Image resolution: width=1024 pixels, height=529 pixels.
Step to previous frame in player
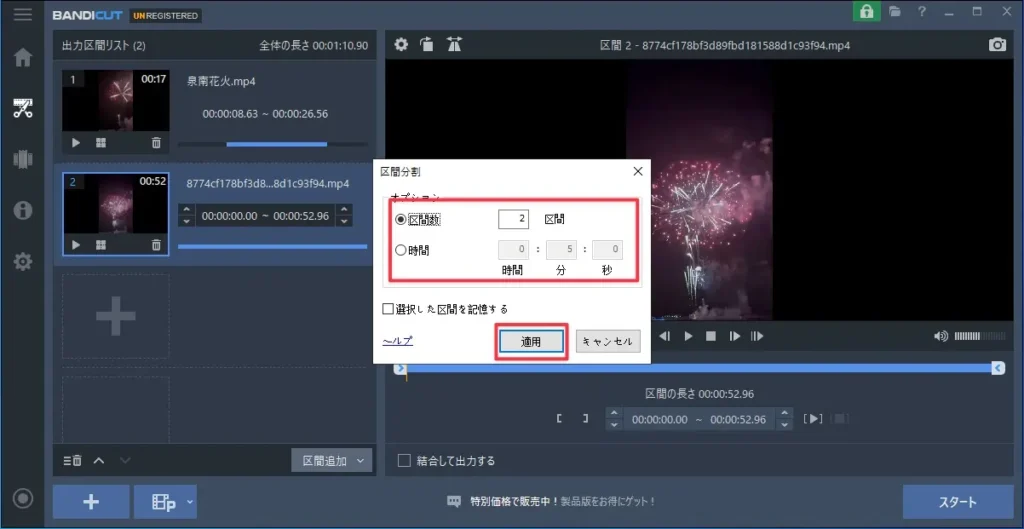665,336
